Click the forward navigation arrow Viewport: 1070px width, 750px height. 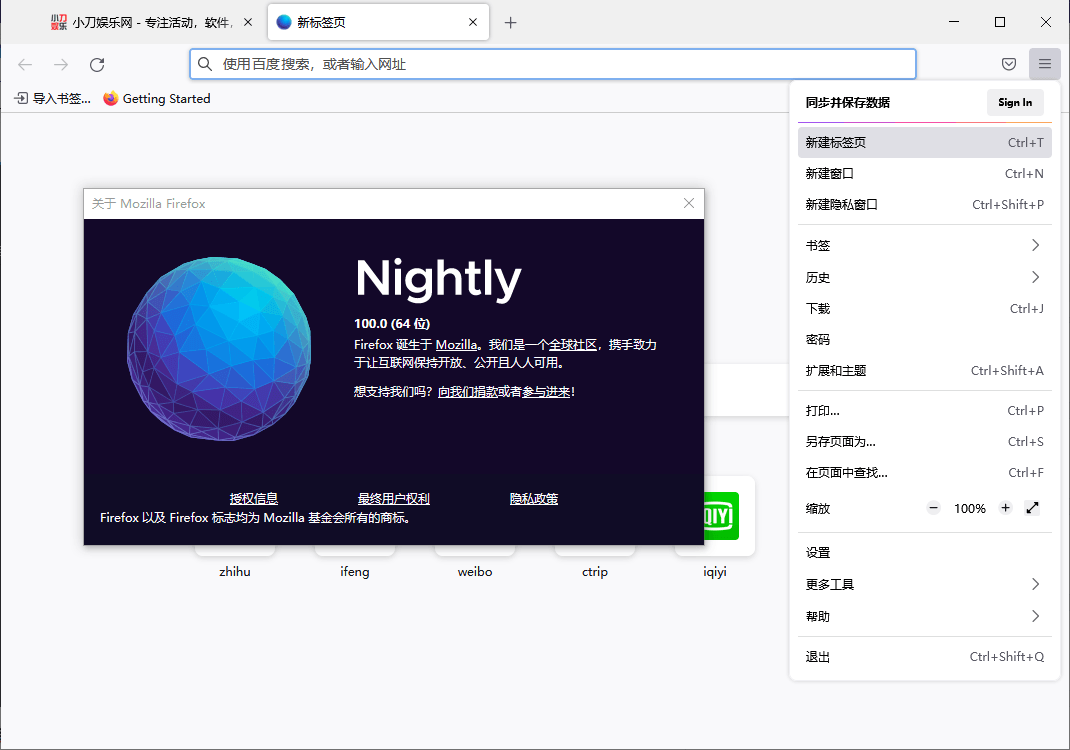(x=60, y=64)
